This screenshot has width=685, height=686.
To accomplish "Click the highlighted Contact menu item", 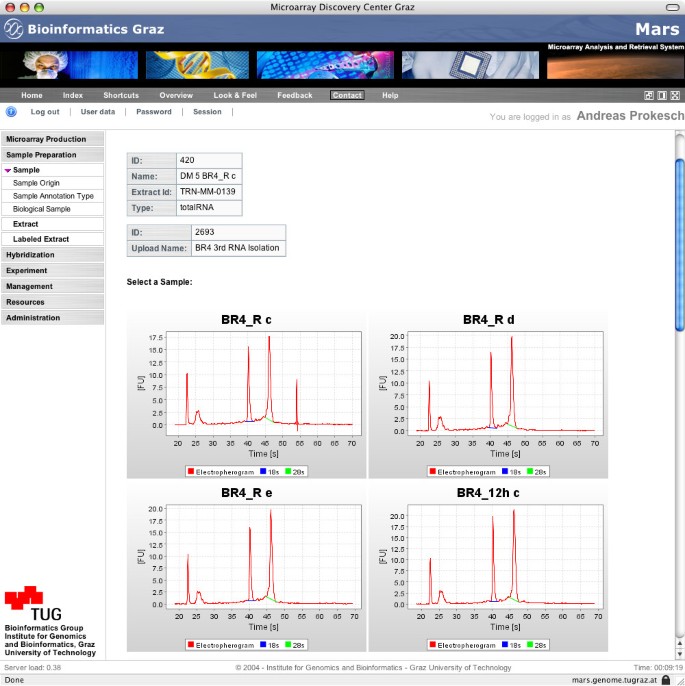I will [x=347, y=95].
